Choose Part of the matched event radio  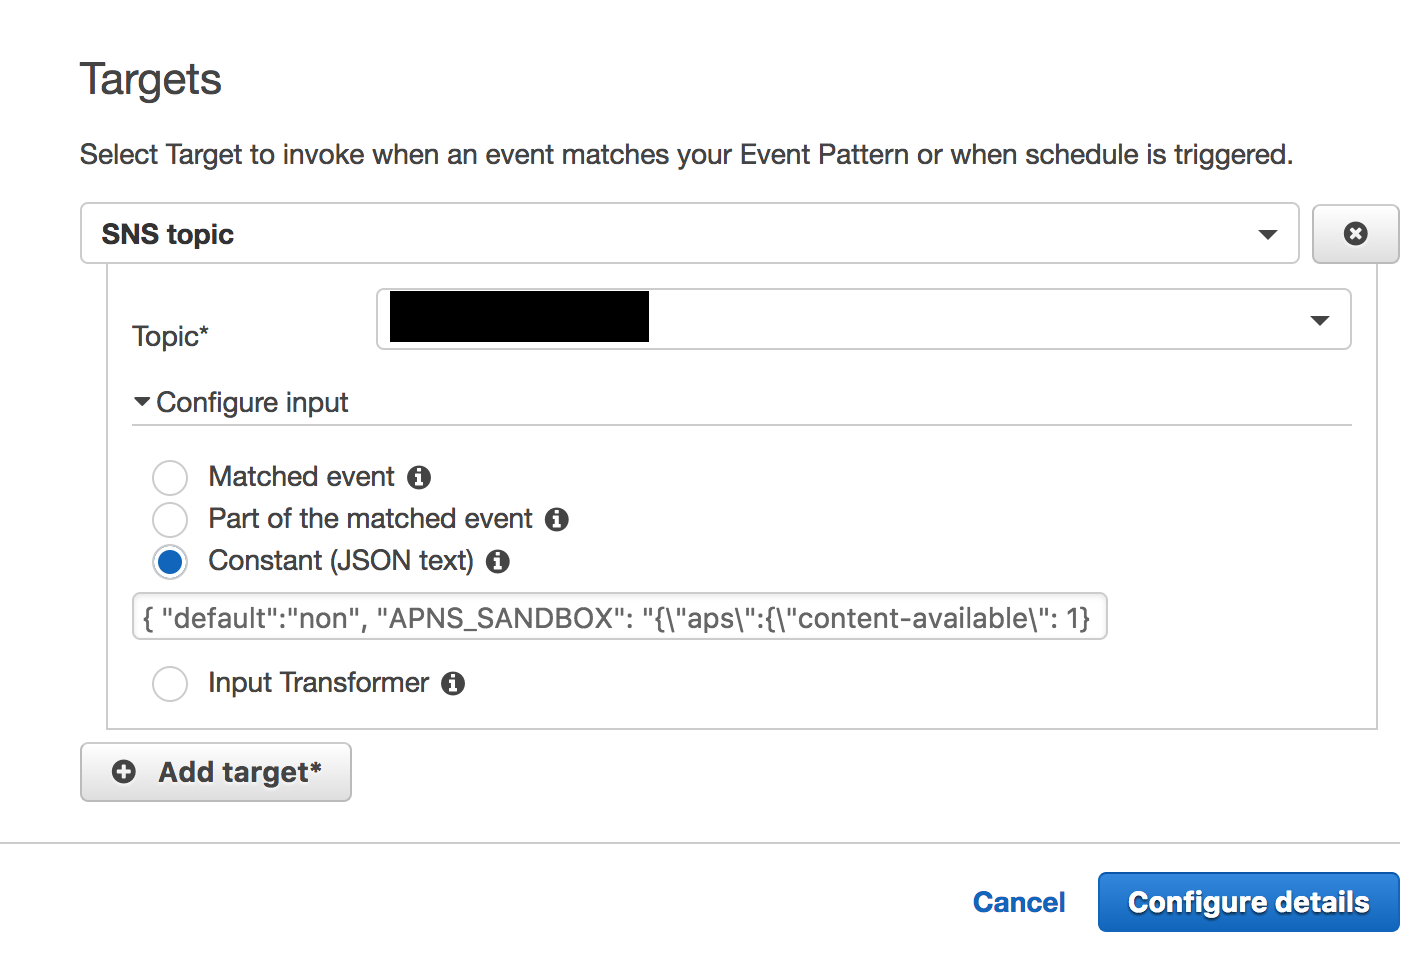[x=170, y=520]
